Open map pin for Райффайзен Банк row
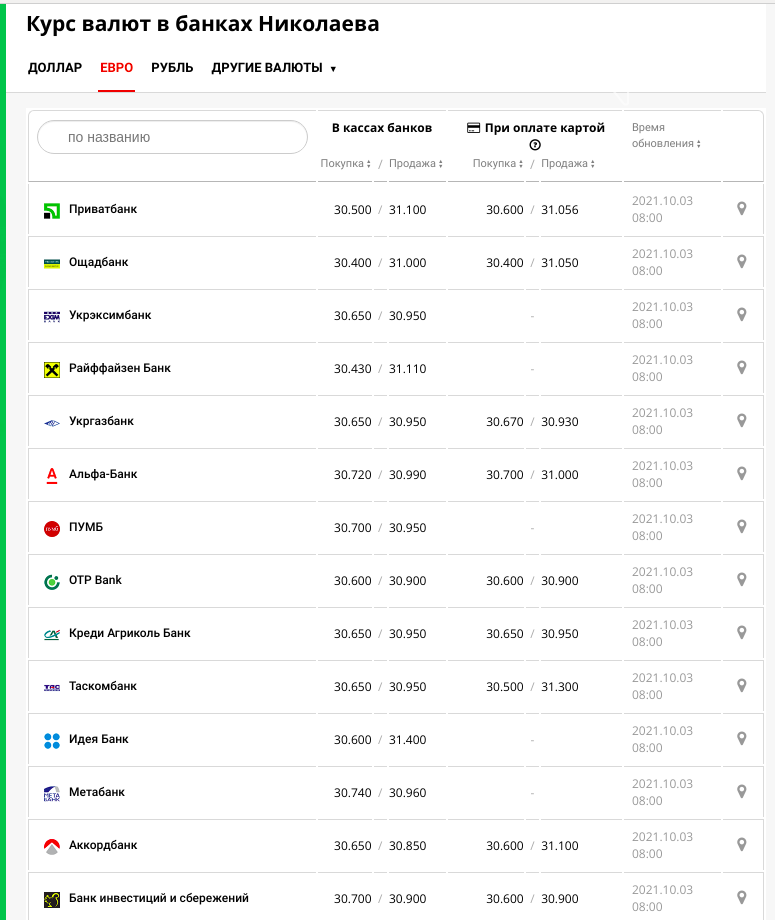The height and width of the screenshot is (920, 775). [742, 368]
